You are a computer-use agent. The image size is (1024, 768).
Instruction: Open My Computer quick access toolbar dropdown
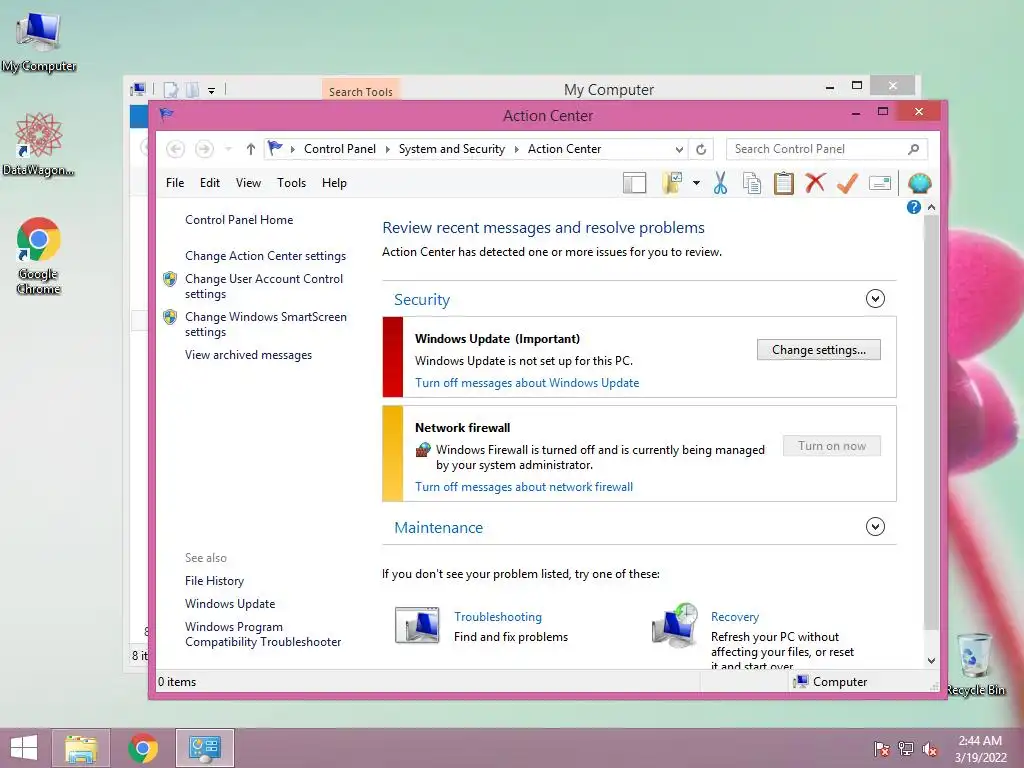click(212, 91)
